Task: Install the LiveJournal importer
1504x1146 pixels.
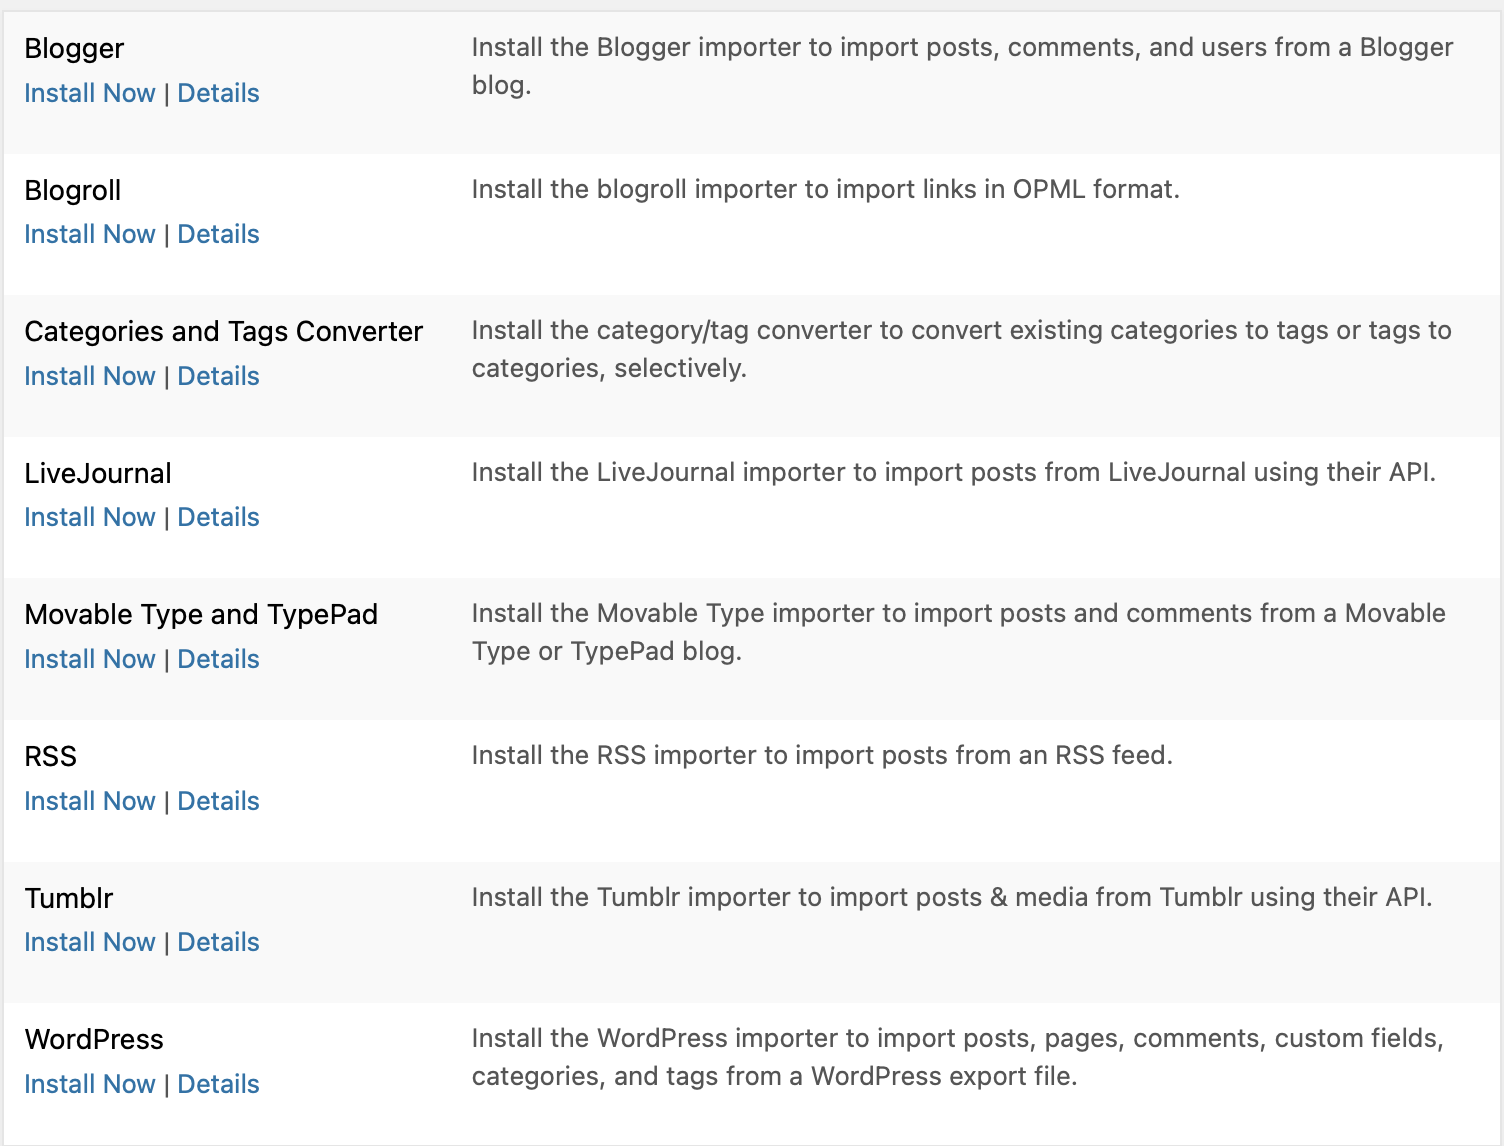Action: click(x=89, y=517)
